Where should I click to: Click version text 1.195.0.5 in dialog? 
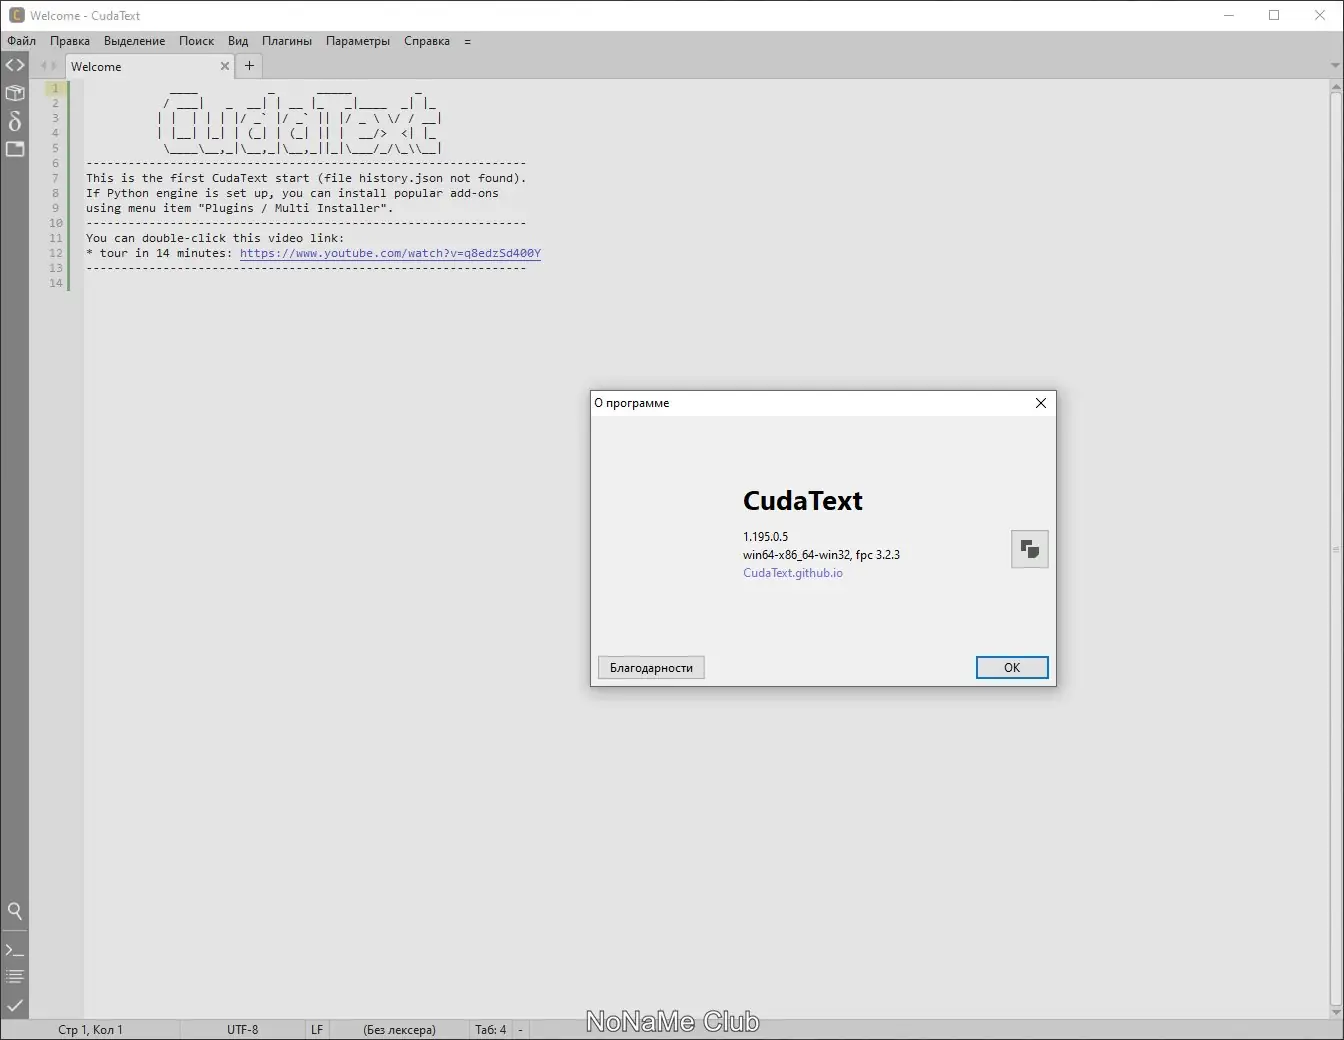(x=765, y=537)
